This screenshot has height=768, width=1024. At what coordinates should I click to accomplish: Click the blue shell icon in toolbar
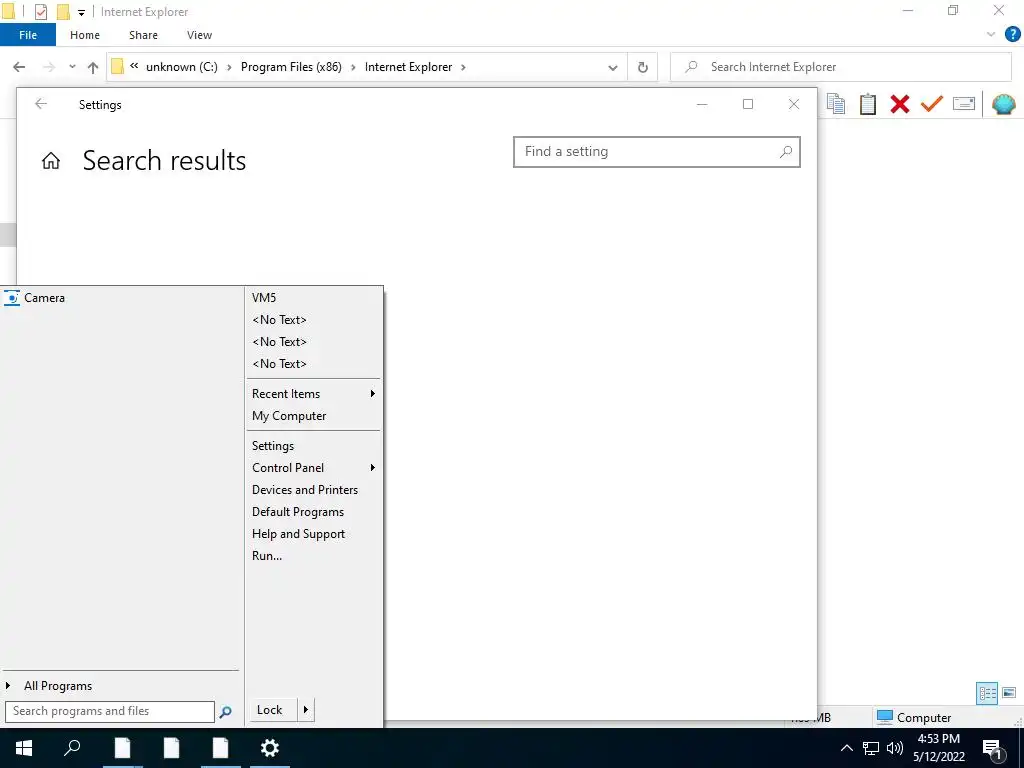pos(1004,104)
